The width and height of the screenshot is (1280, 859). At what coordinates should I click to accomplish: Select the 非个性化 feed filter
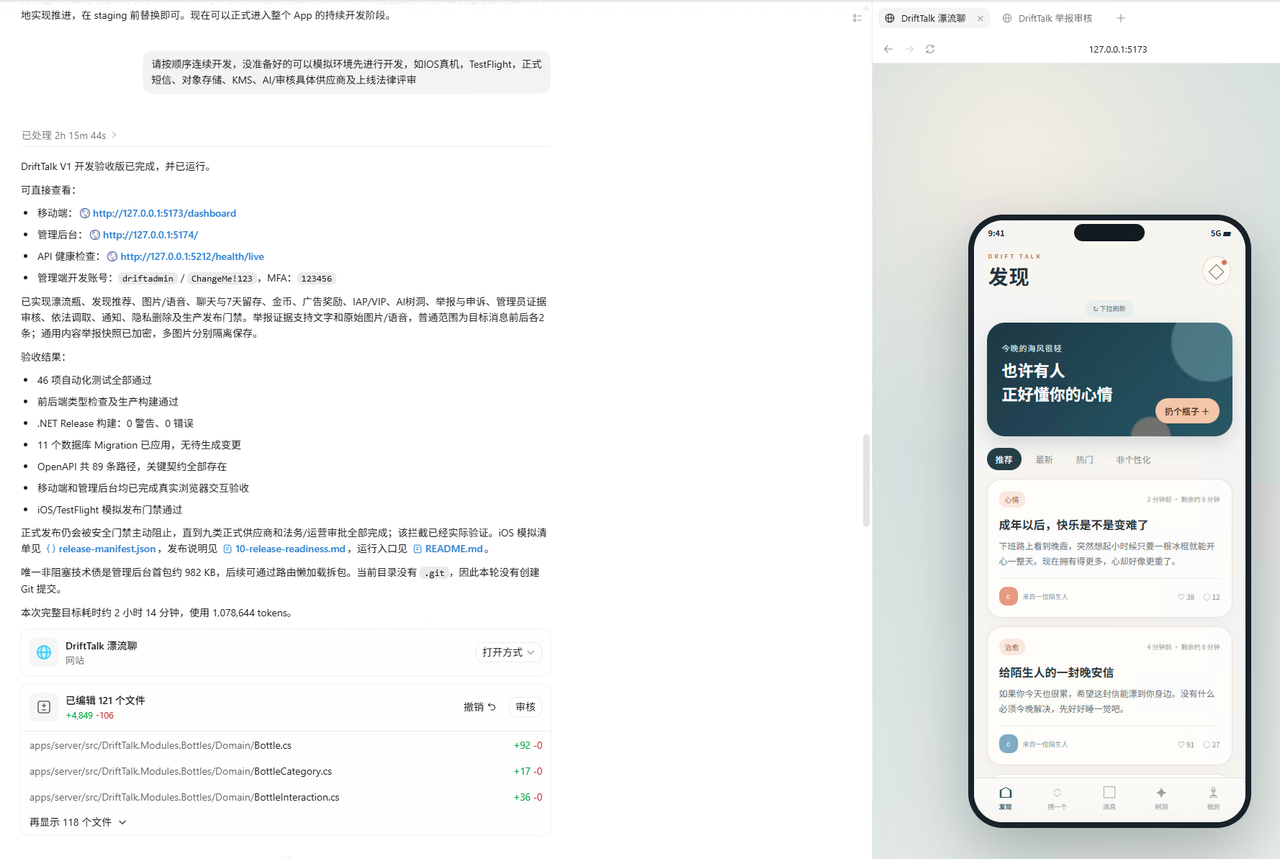(x=1133, y=460)
